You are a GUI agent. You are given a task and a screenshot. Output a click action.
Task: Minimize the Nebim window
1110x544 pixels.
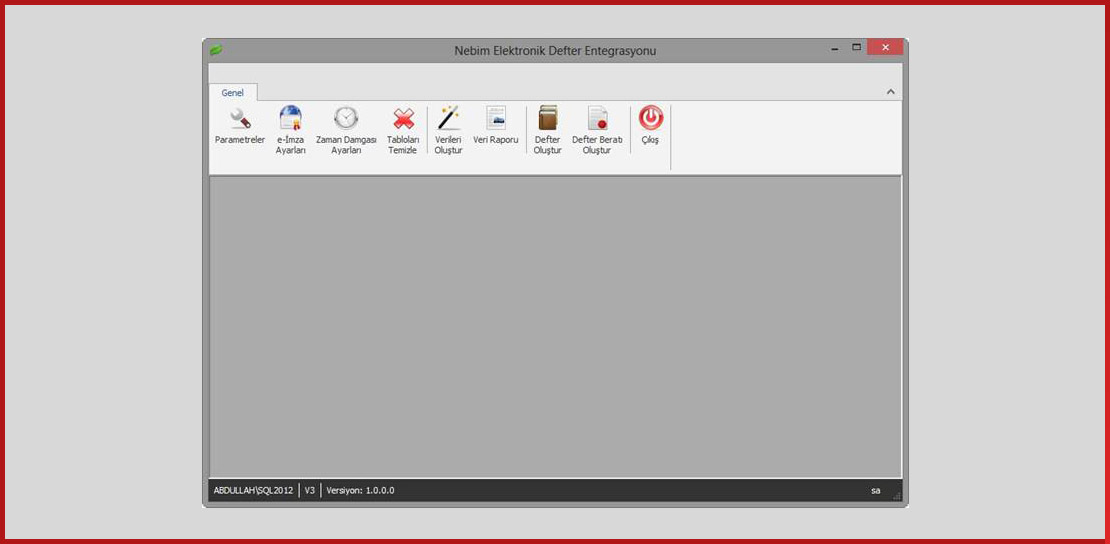[x=836, y=47]
